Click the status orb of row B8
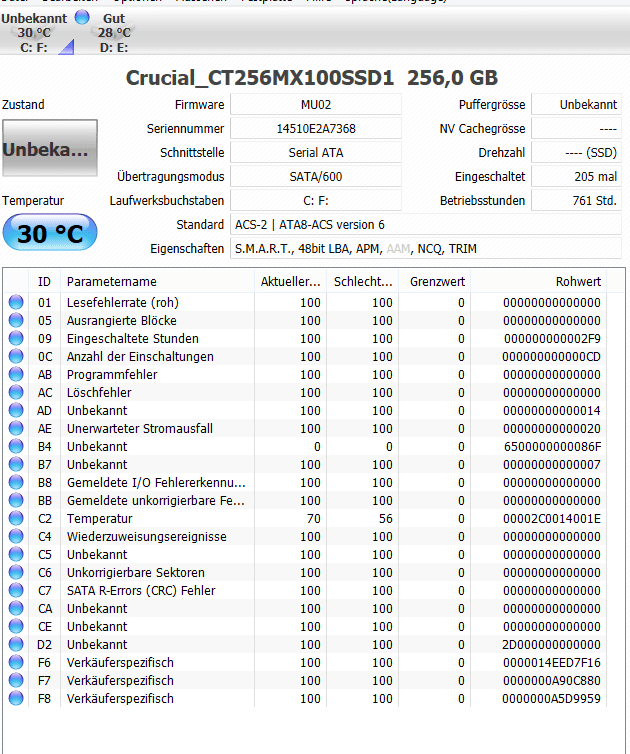This screenshot has height=754, width=630. (x=16, y=482)
